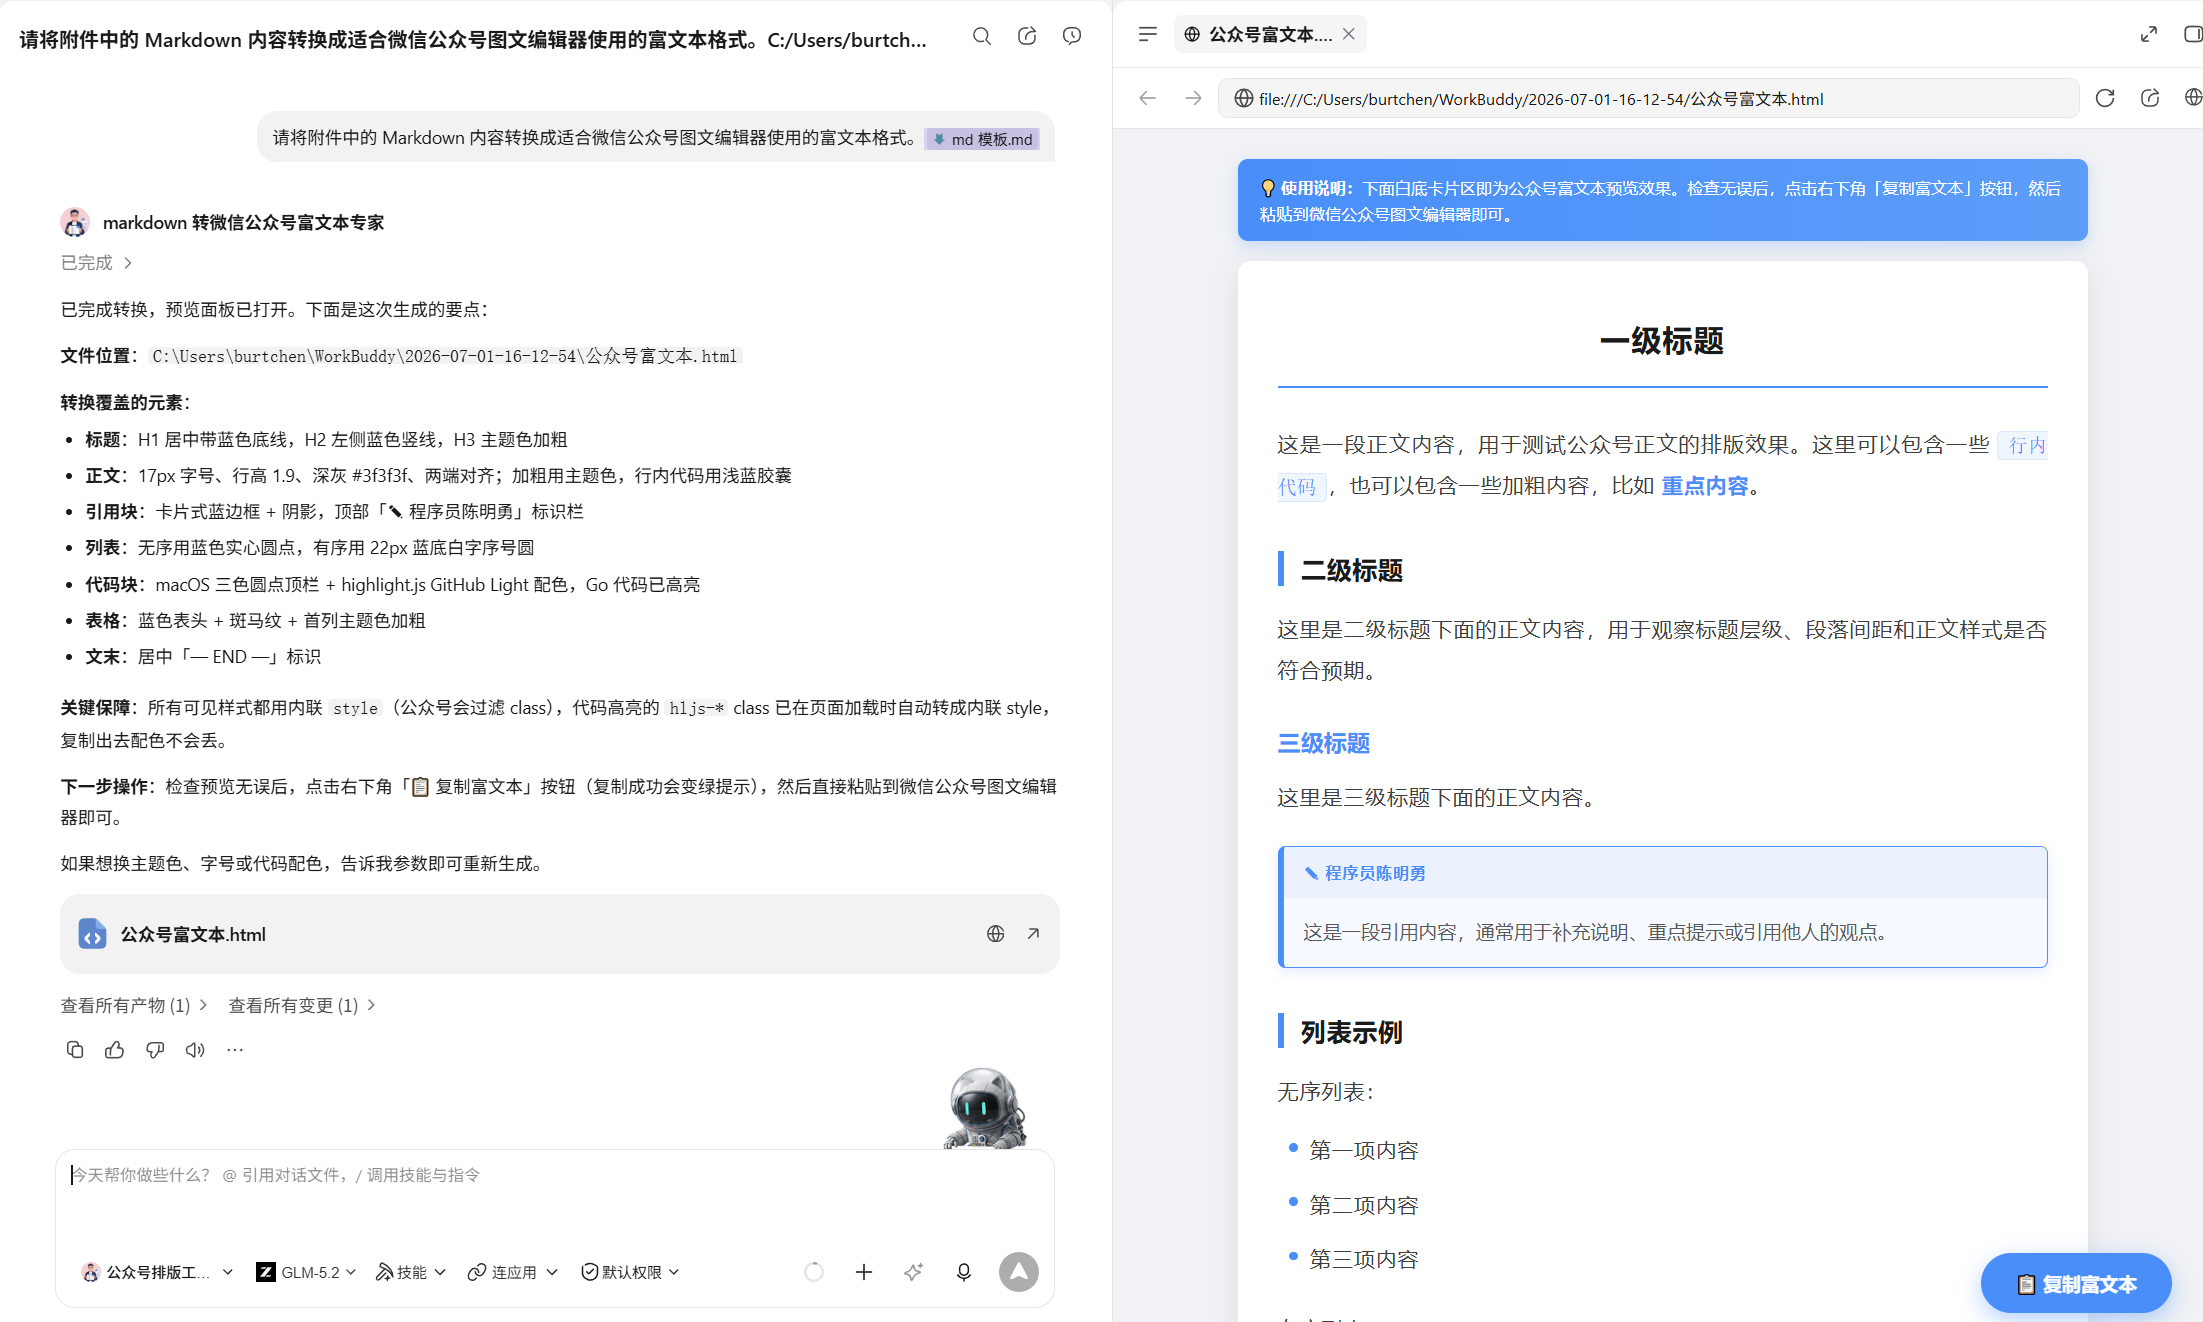Start a new chat with compose icon
Screen dimensions: 2203x1322
pos(1027,37)
